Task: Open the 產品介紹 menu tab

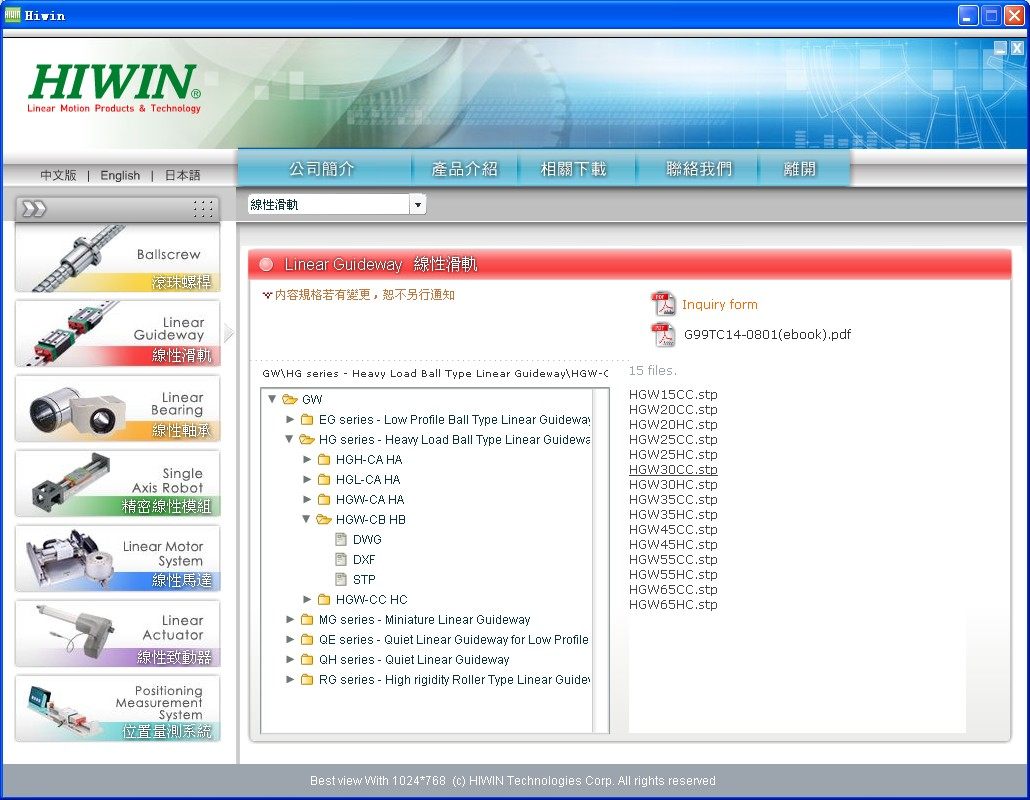Action: pos(464,169)
